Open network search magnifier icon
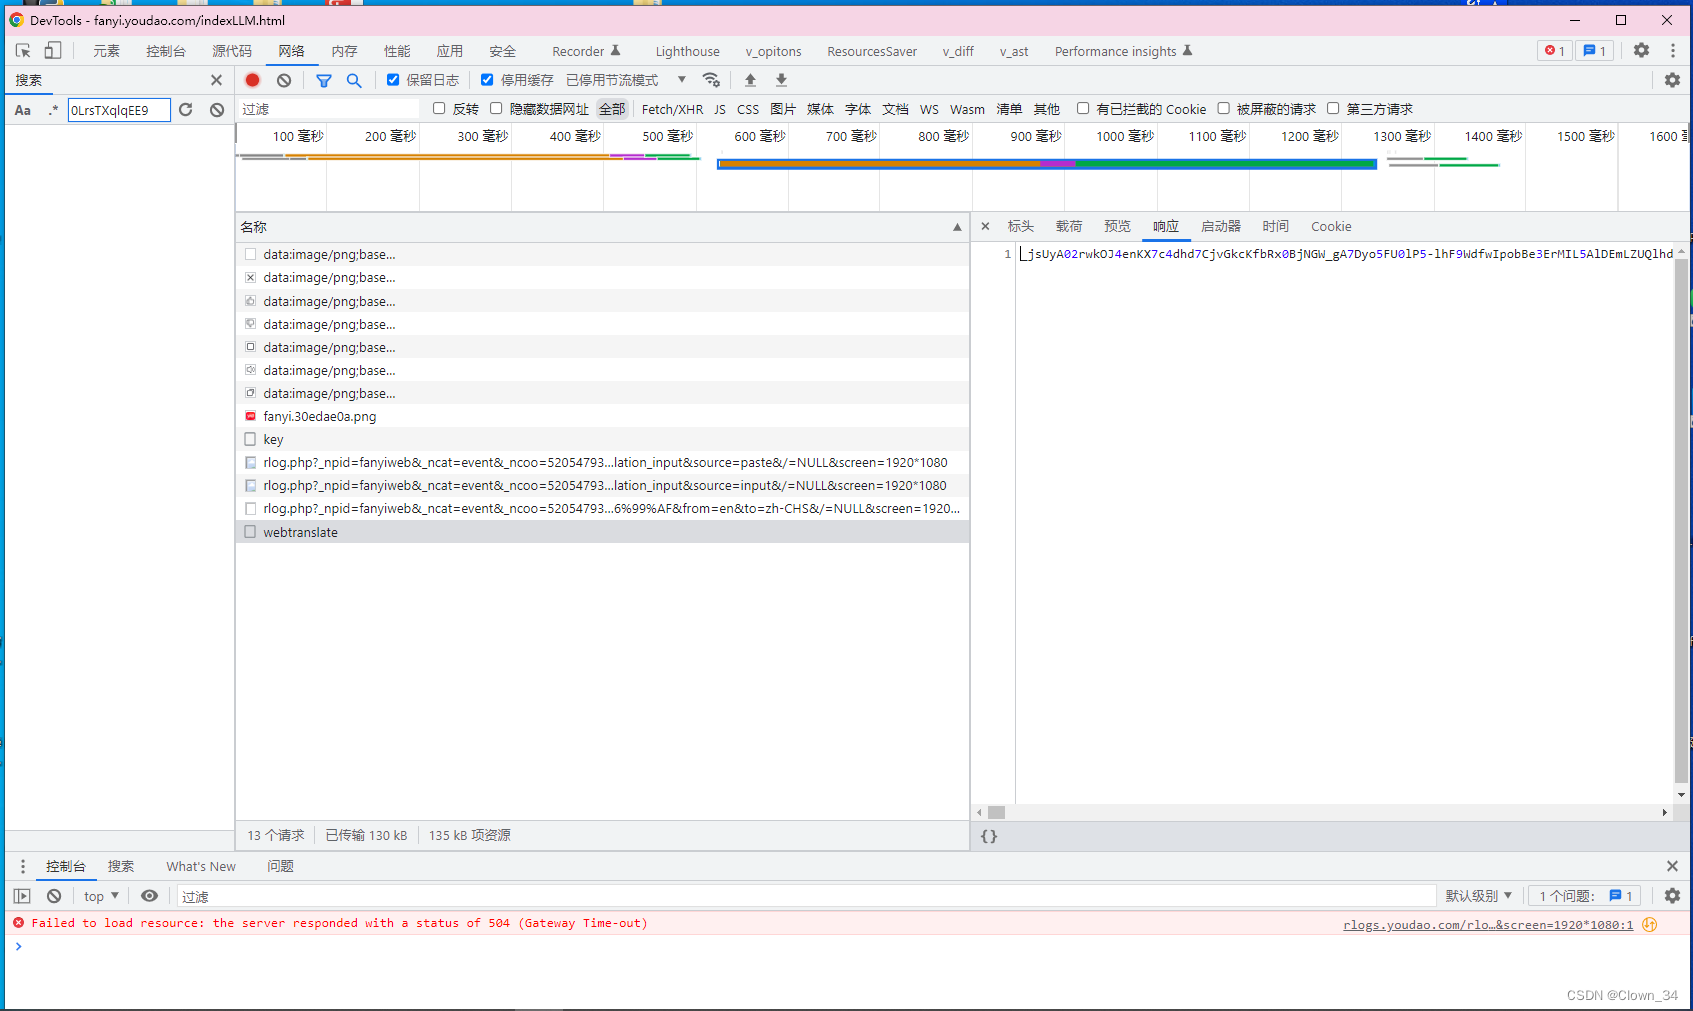The width and height of the screenshot is (1693, 1011). (x=354, y=80)
